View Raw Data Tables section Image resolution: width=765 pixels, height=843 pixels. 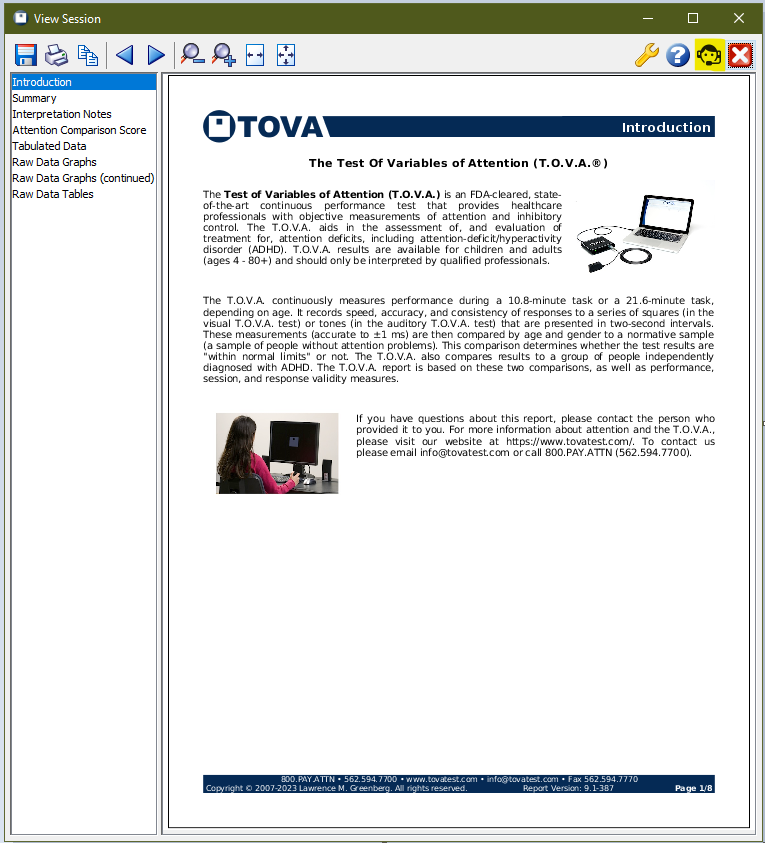point(83,194)
